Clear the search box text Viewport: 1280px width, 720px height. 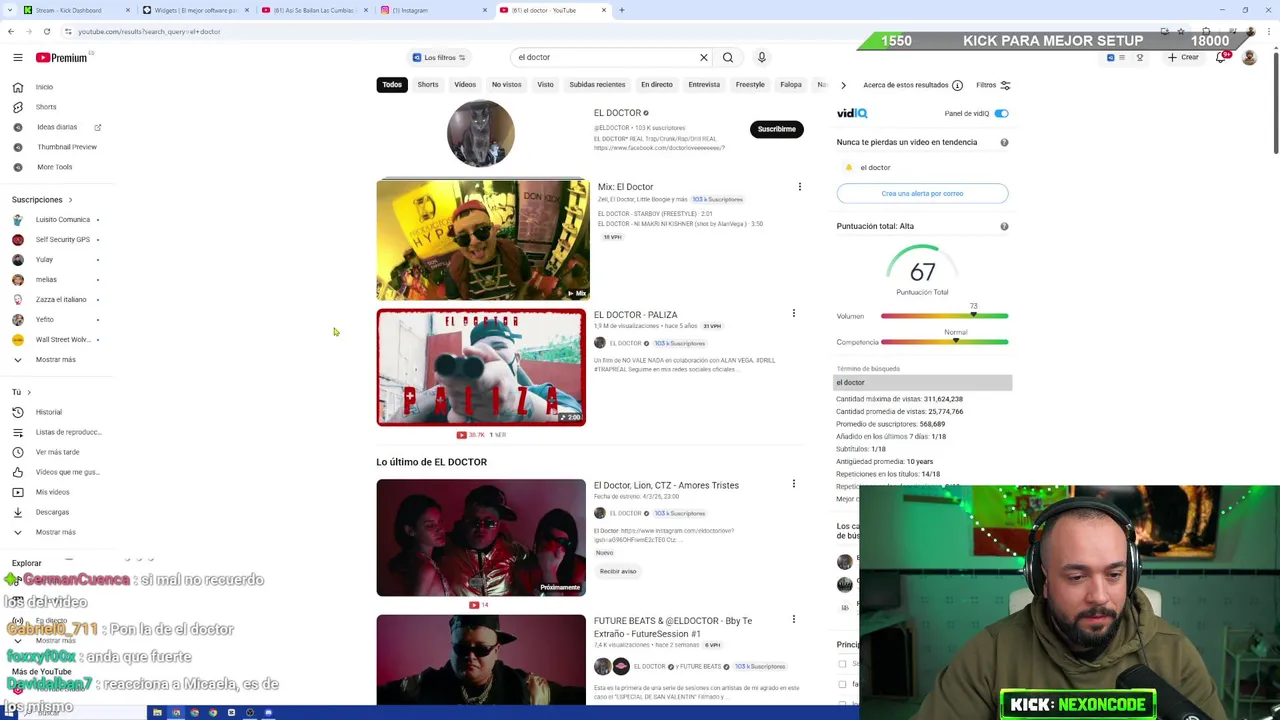pyautogui.click(x=703, y=57)
